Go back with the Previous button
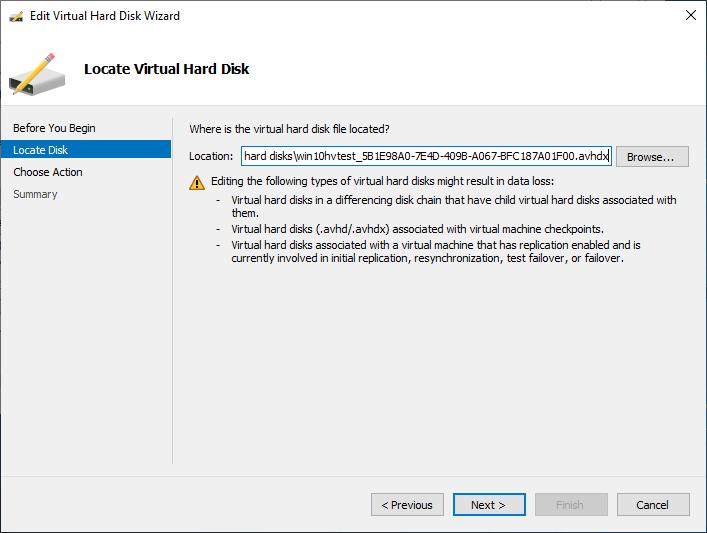 tap(407, 505)
